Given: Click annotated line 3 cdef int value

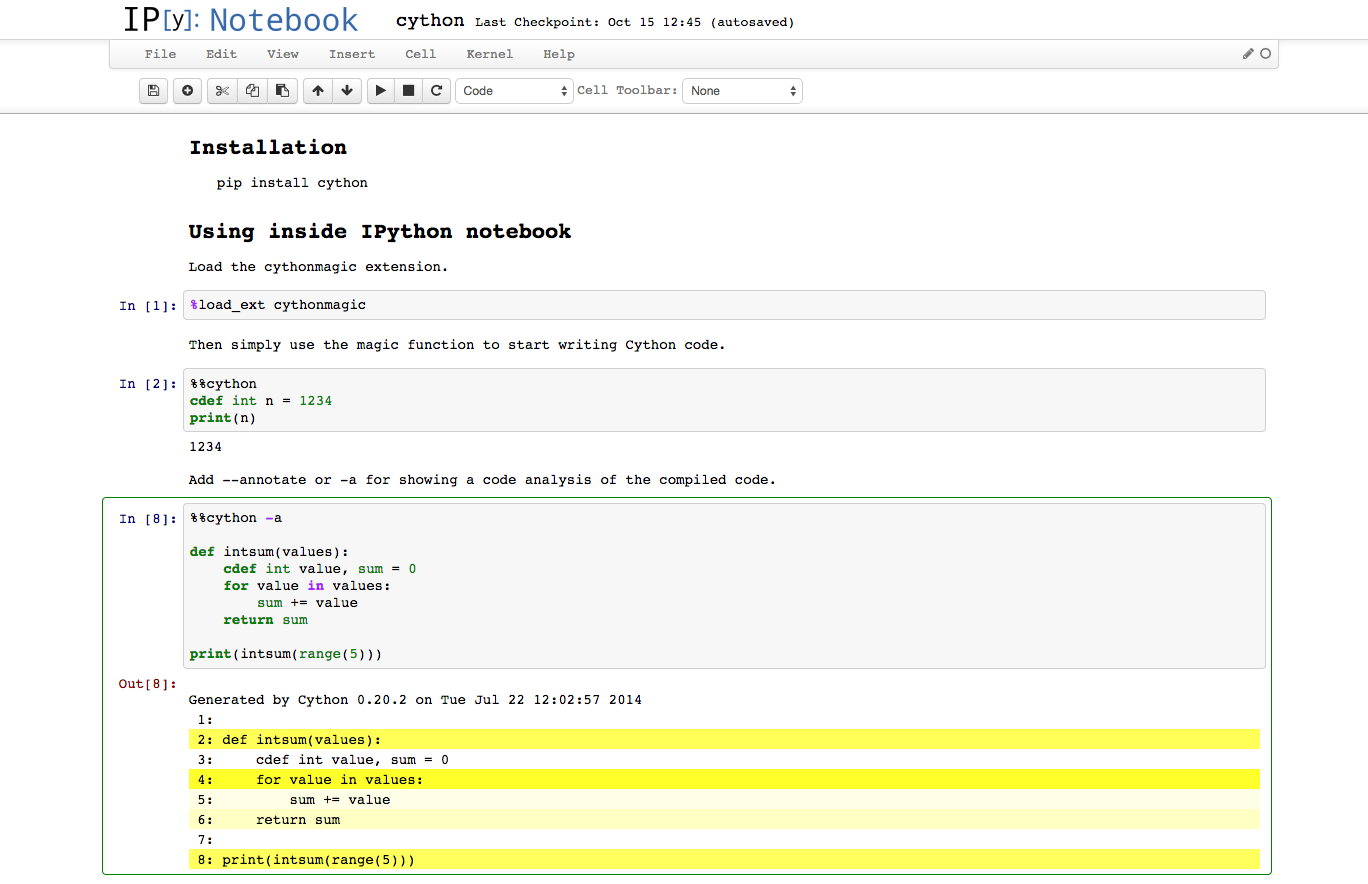Looking at the screenshot, I should click(724, 760).
